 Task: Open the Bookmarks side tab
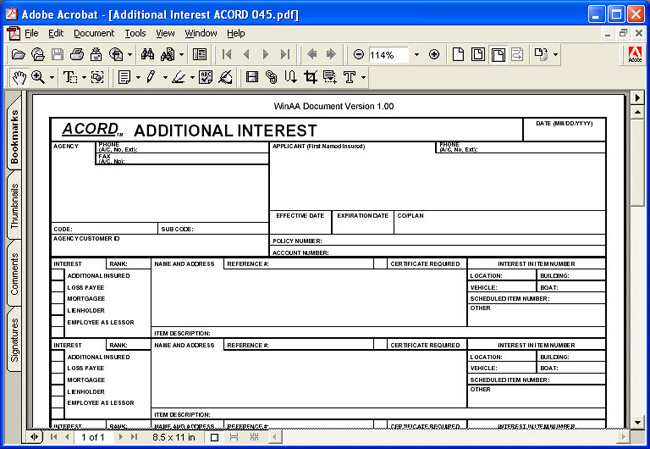[15, 136]
